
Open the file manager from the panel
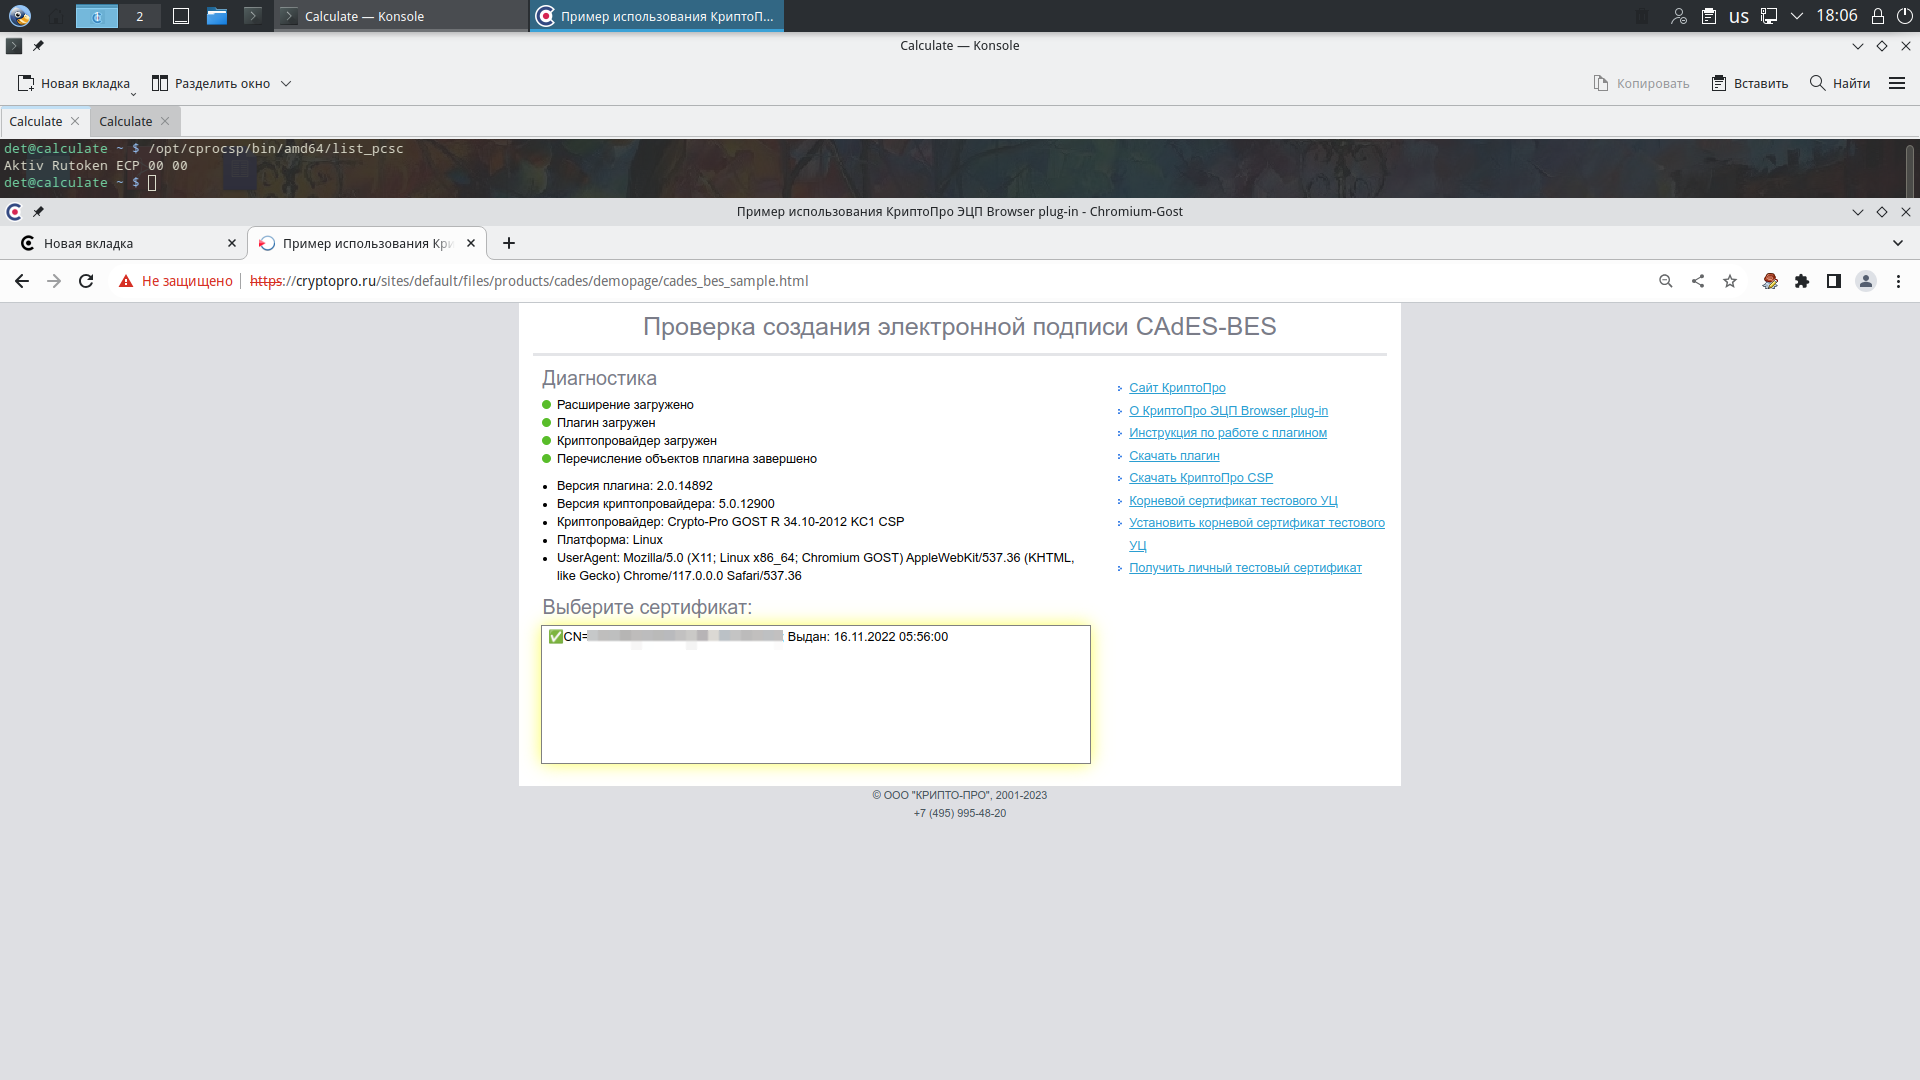(x=217, y=16)
